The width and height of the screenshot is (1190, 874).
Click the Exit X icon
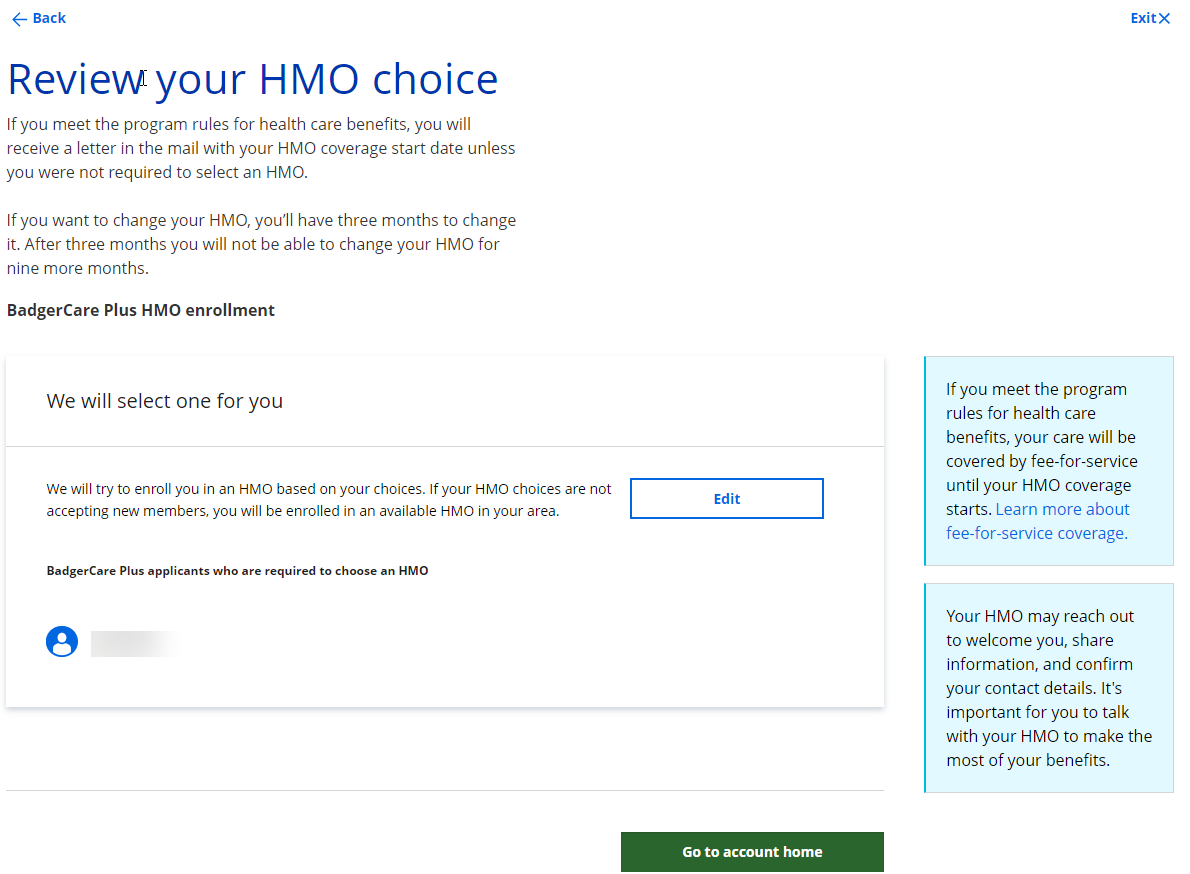[1164, 18]
